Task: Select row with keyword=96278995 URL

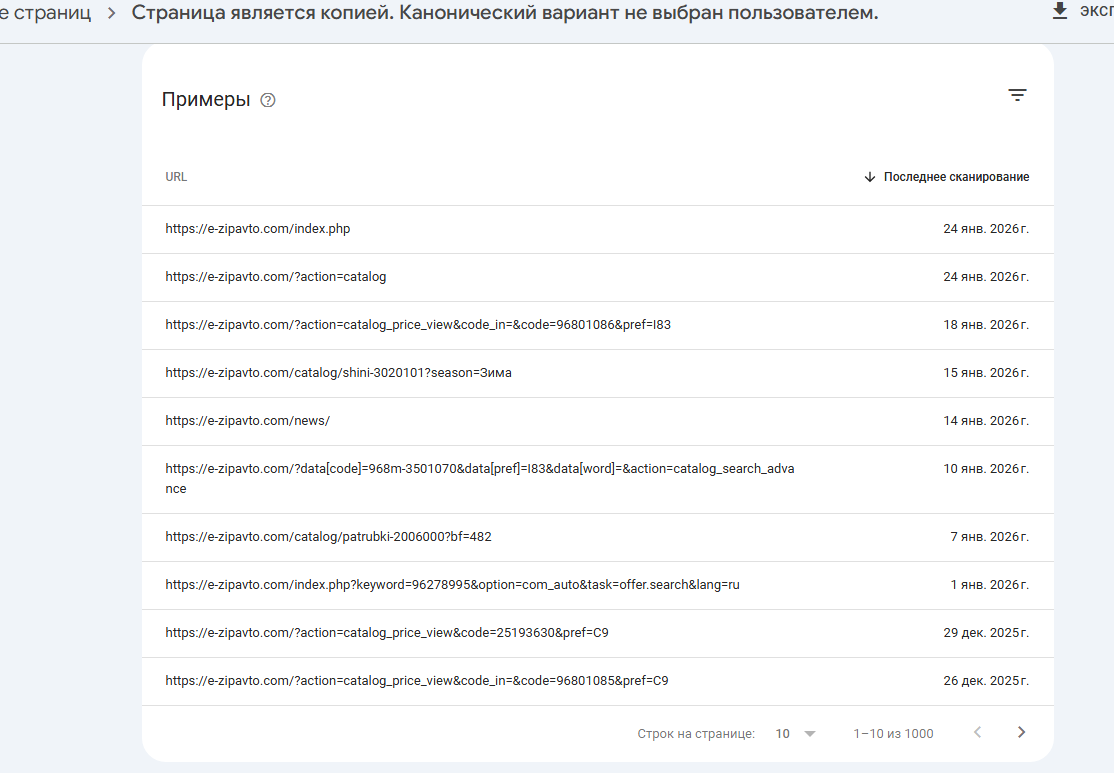Action: pyautogui.click(x=597, y=585)
